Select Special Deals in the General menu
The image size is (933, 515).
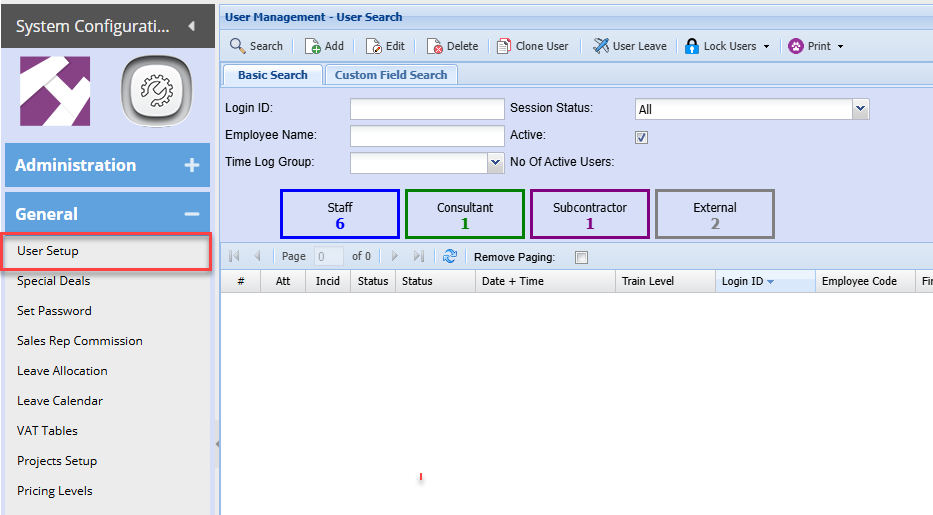(x=54, y=281)
